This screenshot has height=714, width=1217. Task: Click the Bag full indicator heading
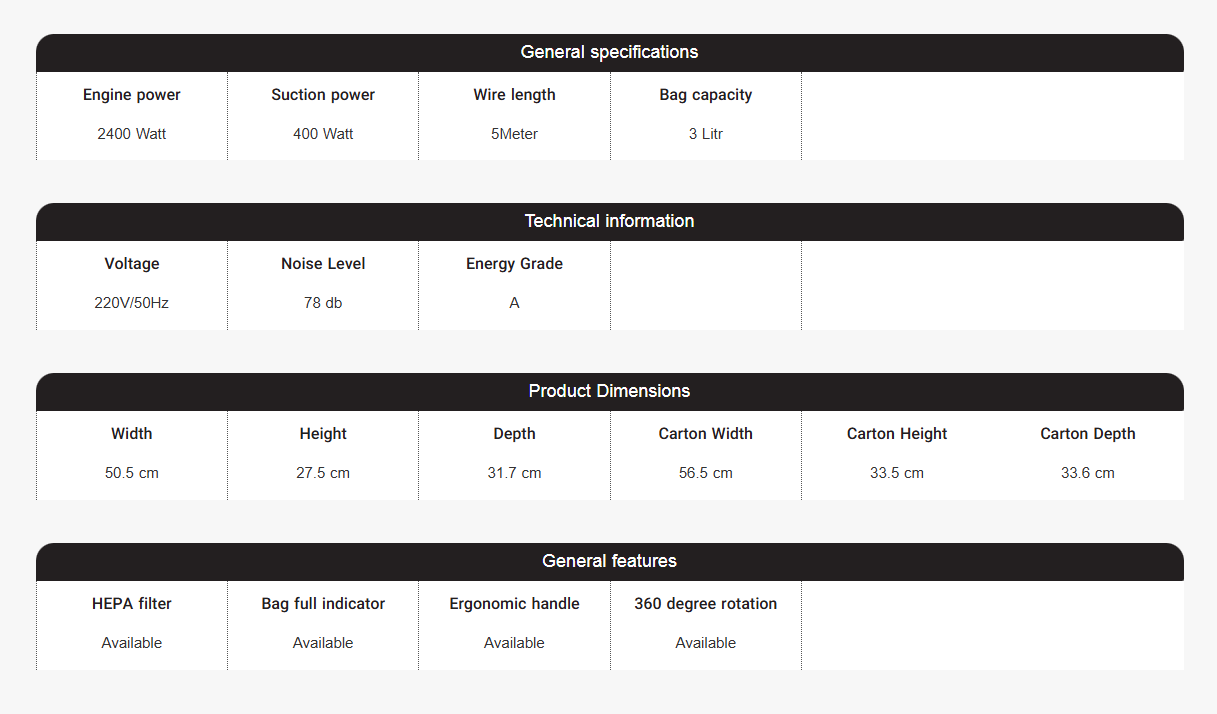point(323,604)
